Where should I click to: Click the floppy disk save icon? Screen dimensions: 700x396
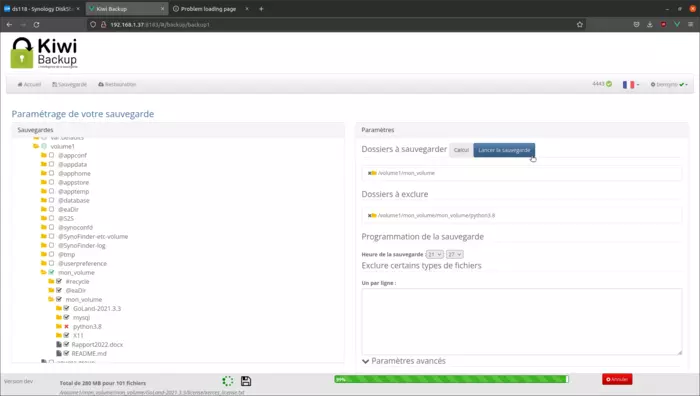coord(246,381)
